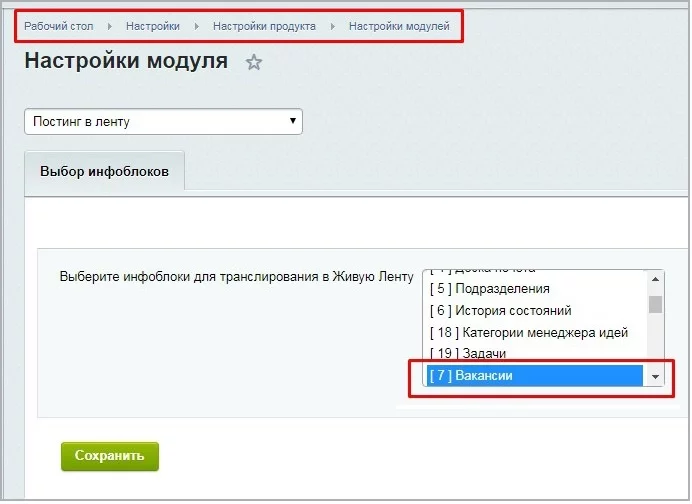Open the Рабочий стол breadcrumb link

(59, 25)
